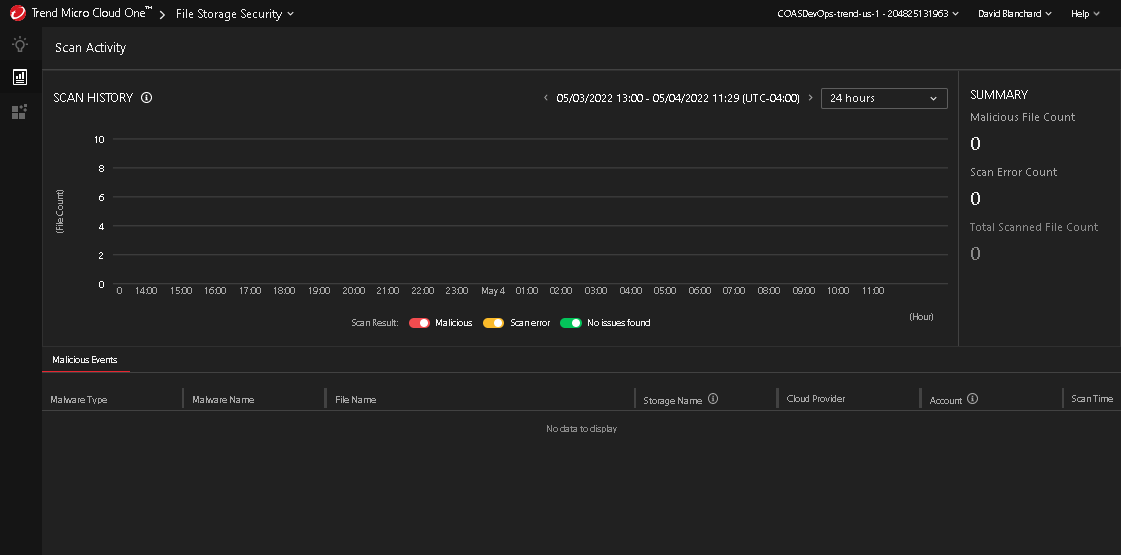Click the Trend Micro logo icon
This screenshot has width=1121, height=555.
[x=17, y=14]
